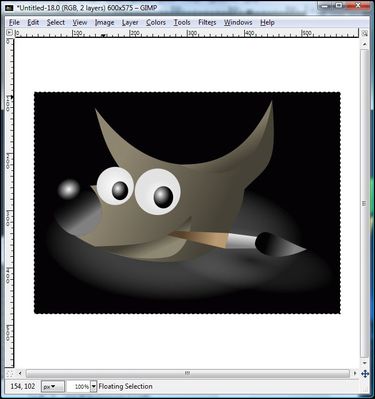Click the 100% zoom input field
Viewport: 375px width, 399px height.
click(78, 387)
